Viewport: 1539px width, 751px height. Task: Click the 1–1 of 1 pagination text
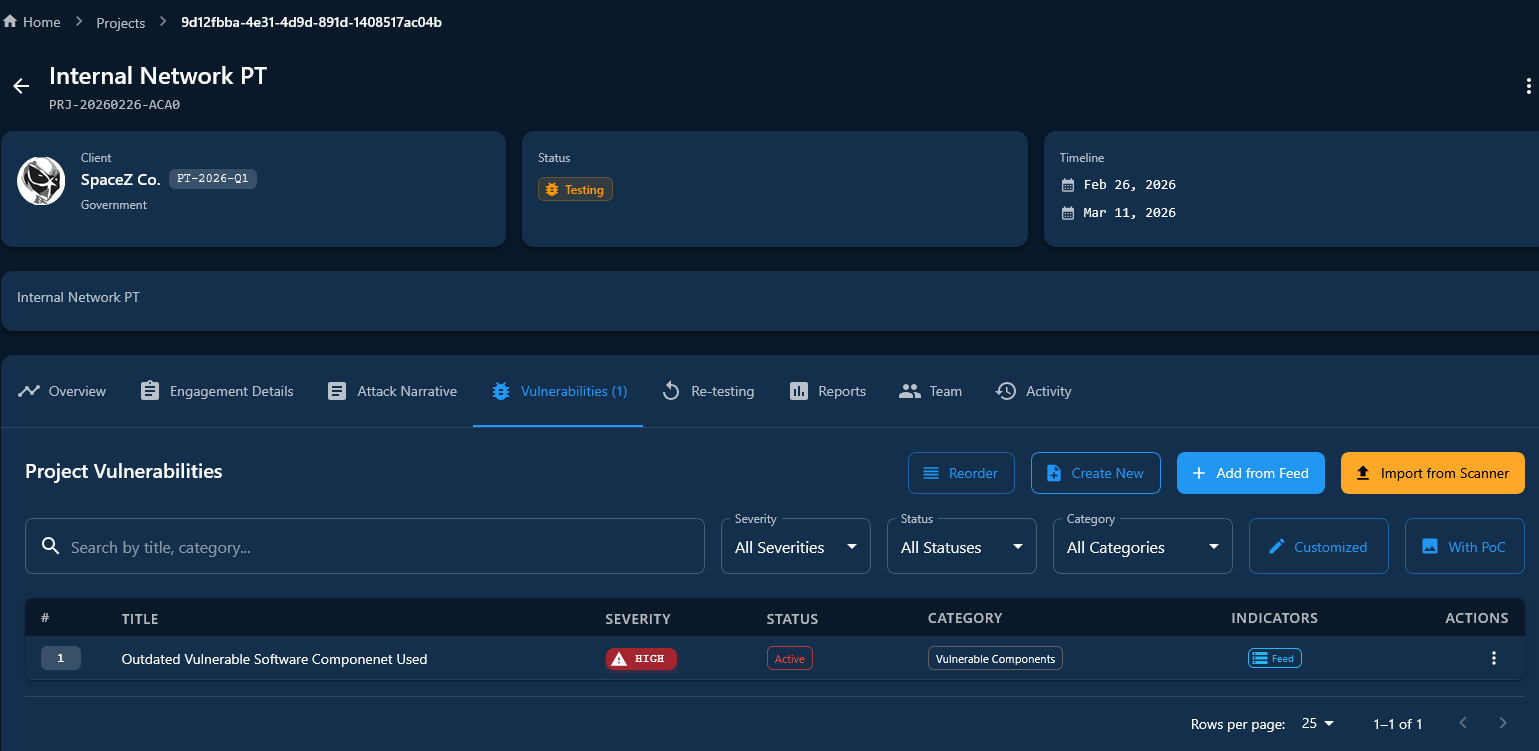pos(1397,723)
